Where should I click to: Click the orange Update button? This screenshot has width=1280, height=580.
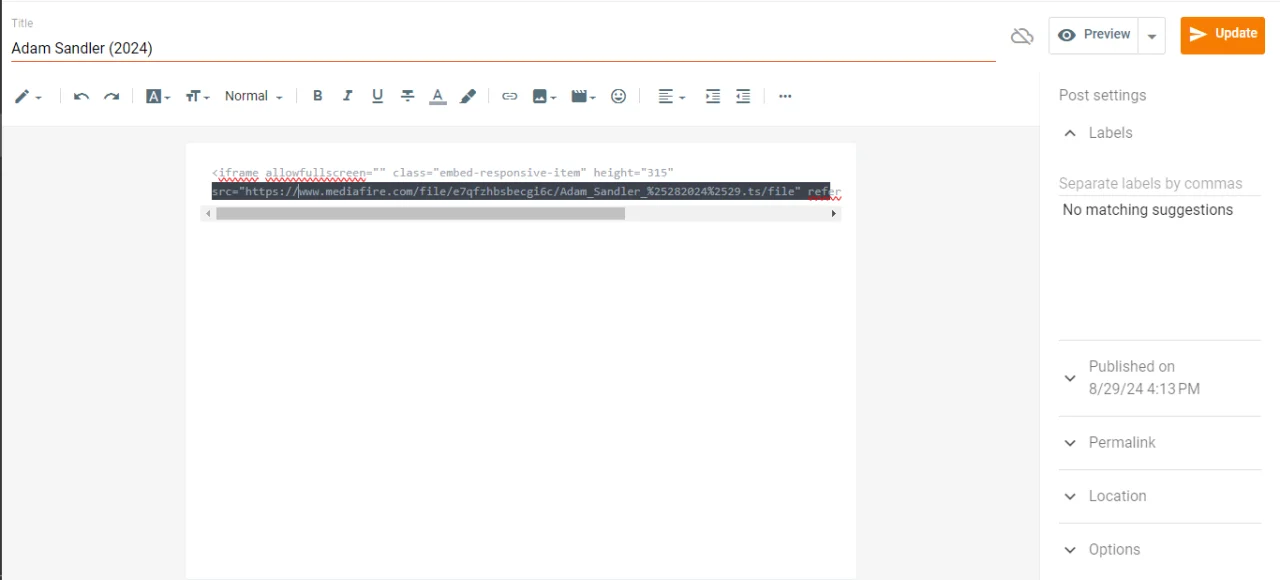1223,35
